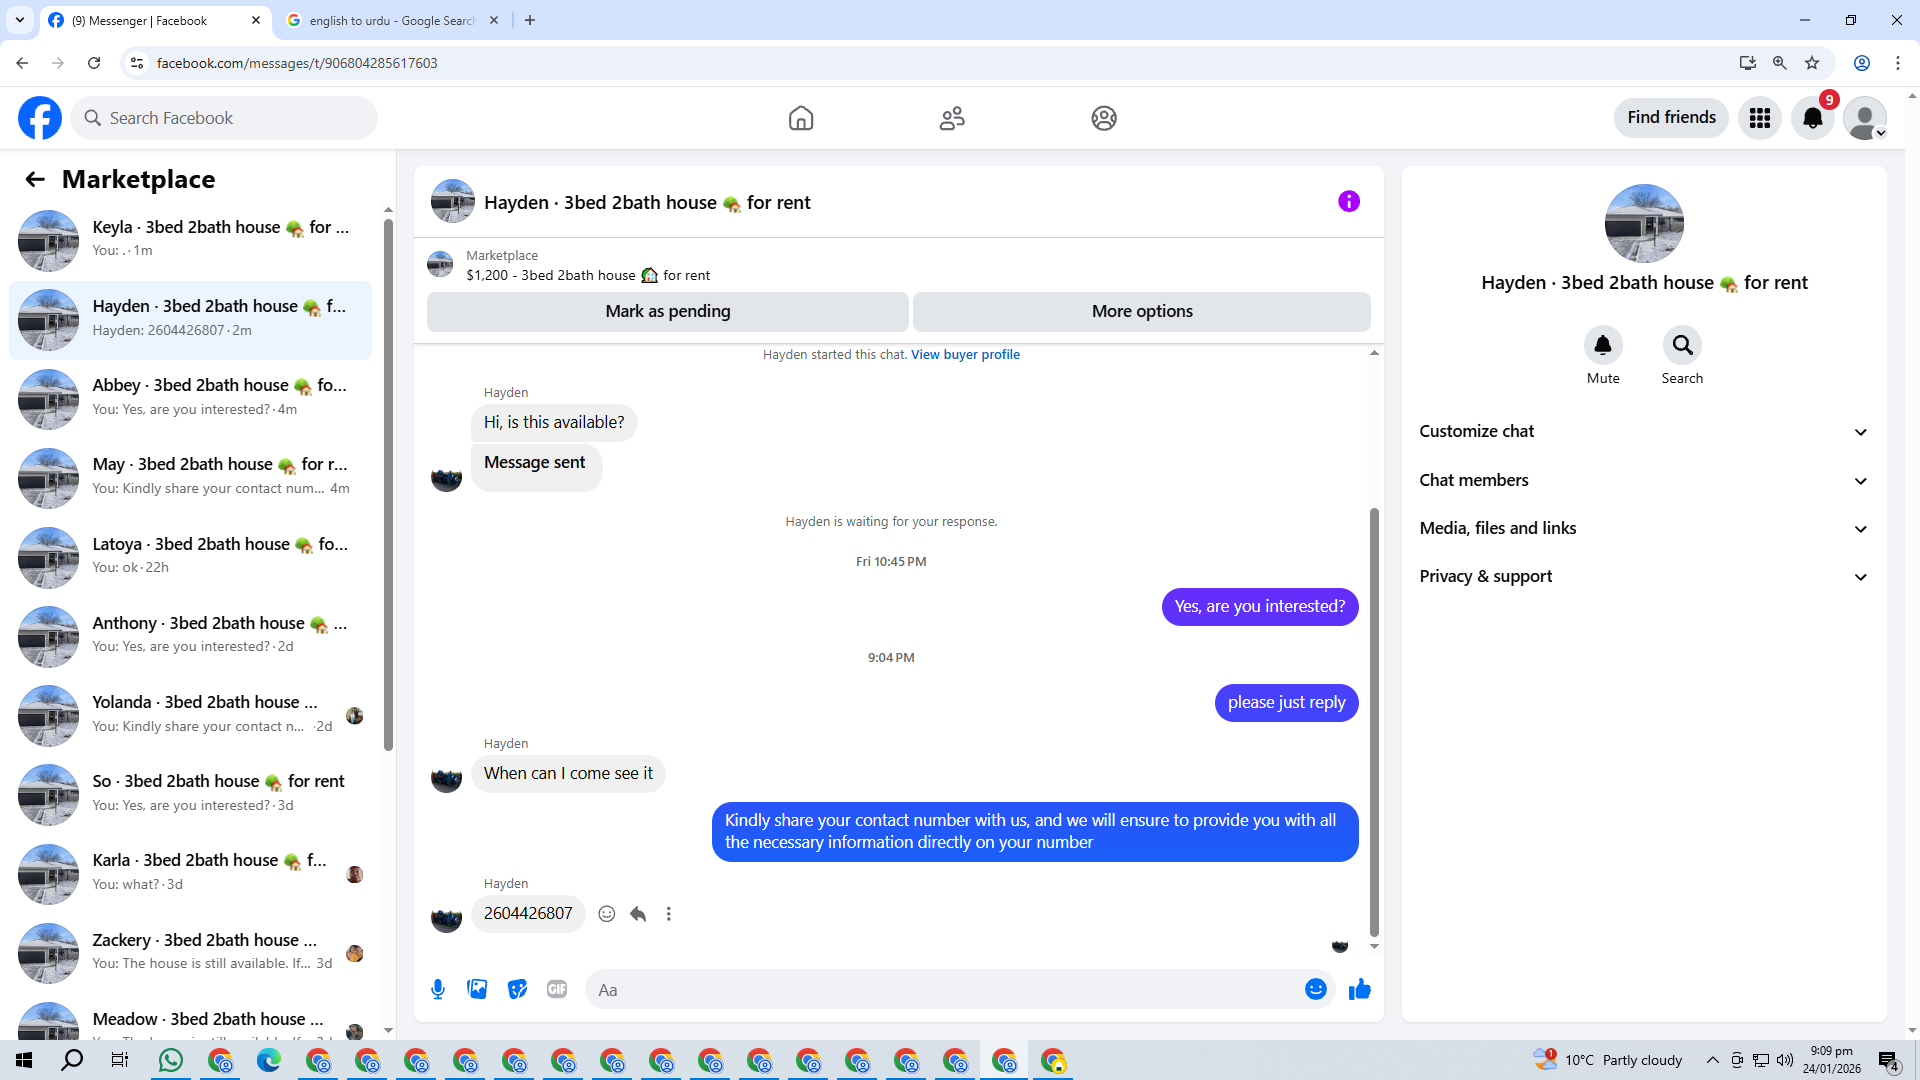Open the GIF picker
This screenshot has height=1080, width=1920.
click(x=557, y=990)
